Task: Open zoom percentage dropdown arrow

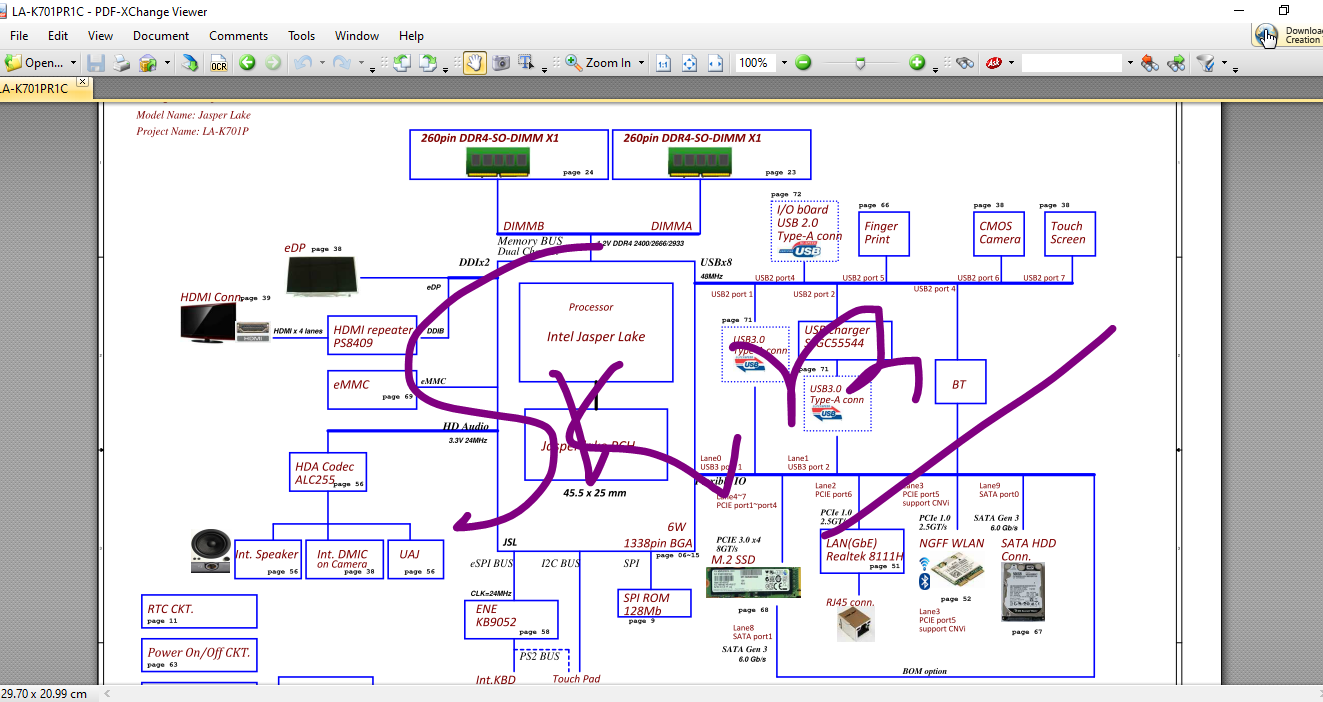Action: [x=784, y=62]
